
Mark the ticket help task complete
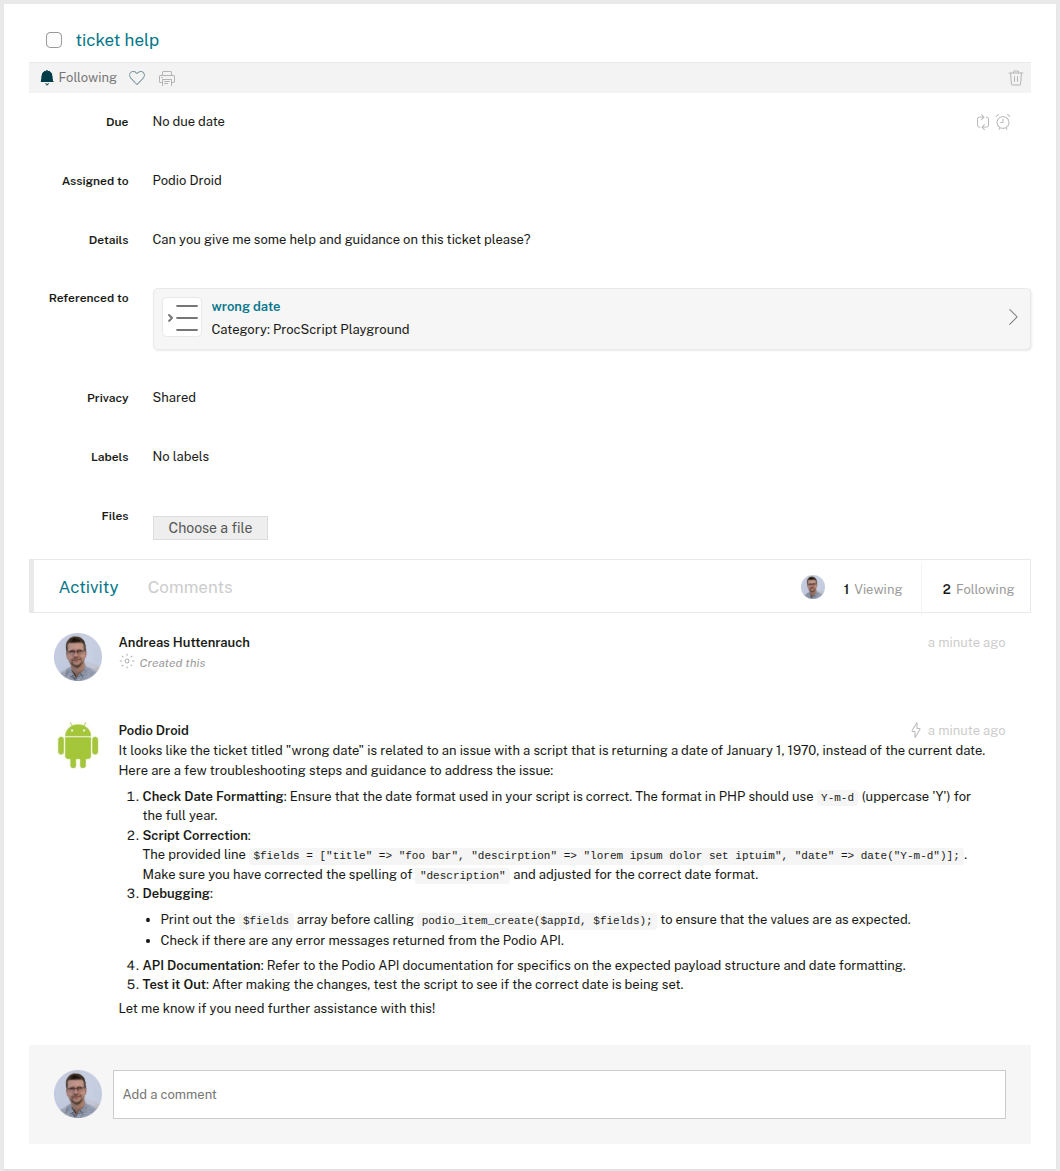point(54,40)
